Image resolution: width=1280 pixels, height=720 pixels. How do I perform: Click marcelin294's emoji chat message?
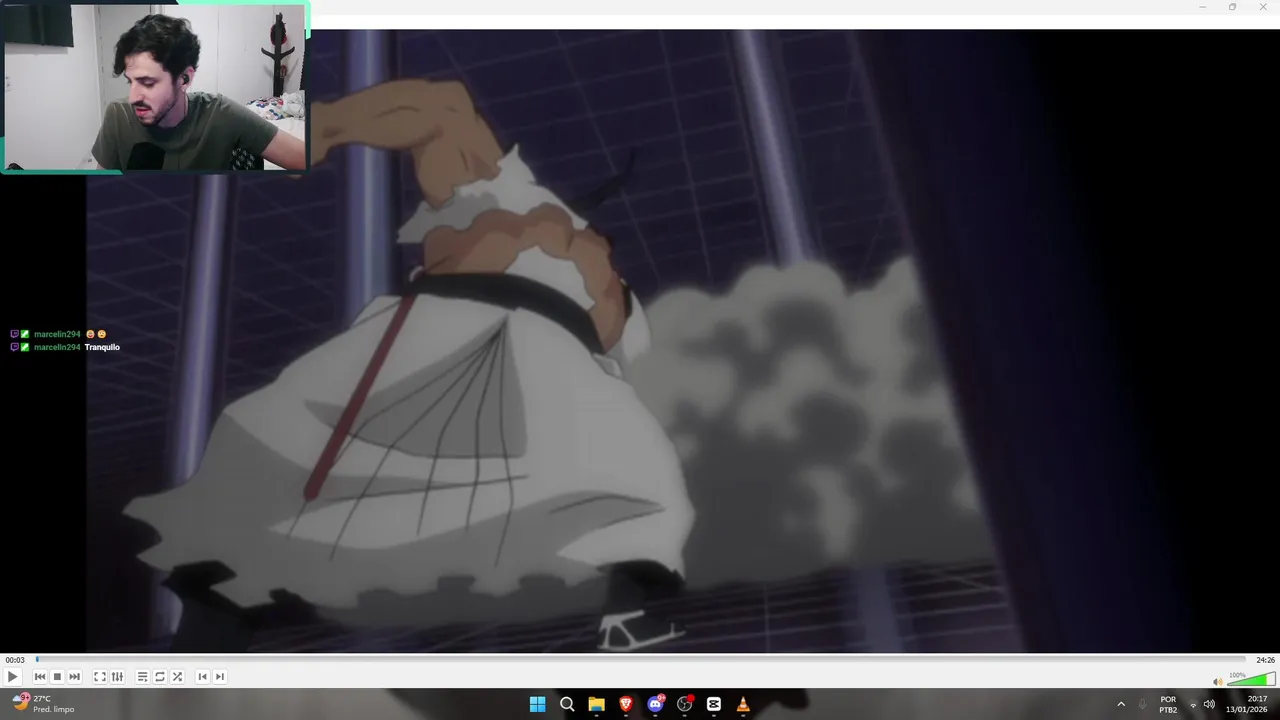point(58,334)
